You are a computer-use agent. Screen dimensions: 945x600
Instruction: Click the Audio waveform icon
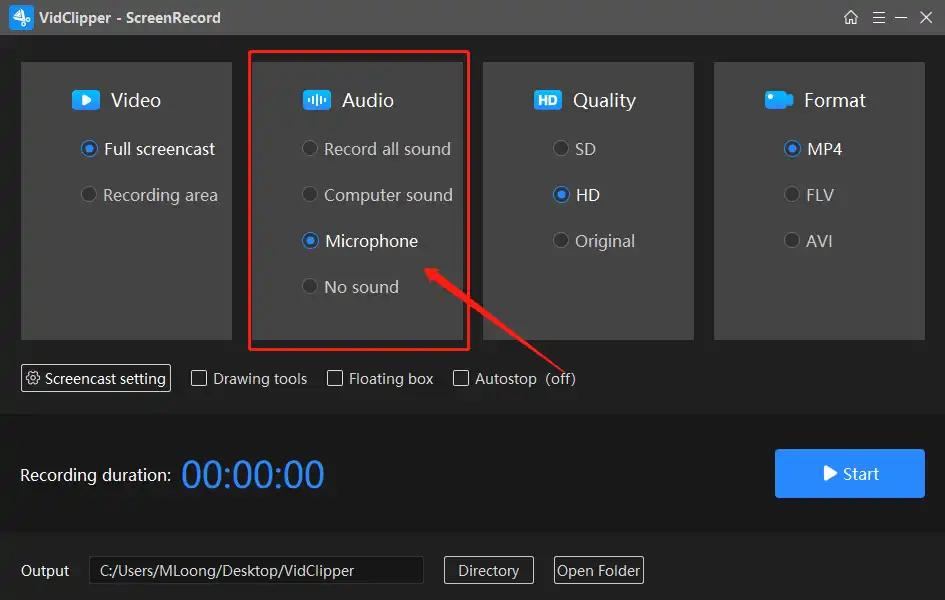[x=316, y=100]
